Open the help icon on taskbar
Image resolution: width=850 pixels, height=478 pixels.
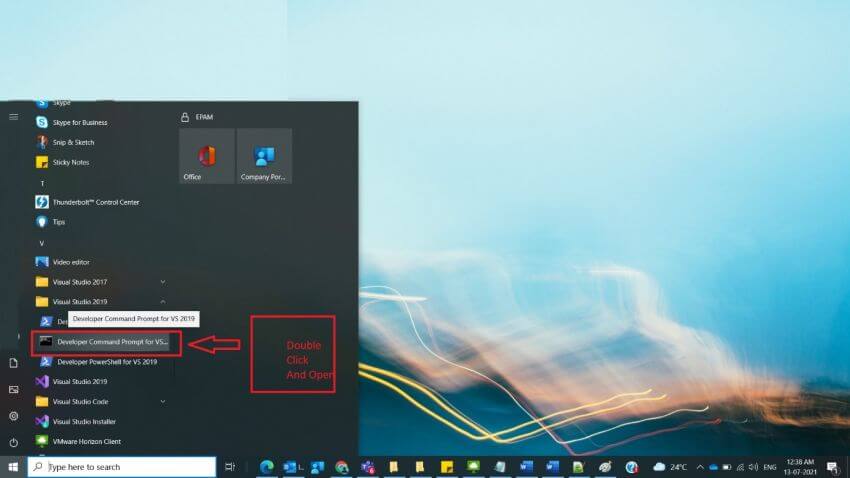632,467
